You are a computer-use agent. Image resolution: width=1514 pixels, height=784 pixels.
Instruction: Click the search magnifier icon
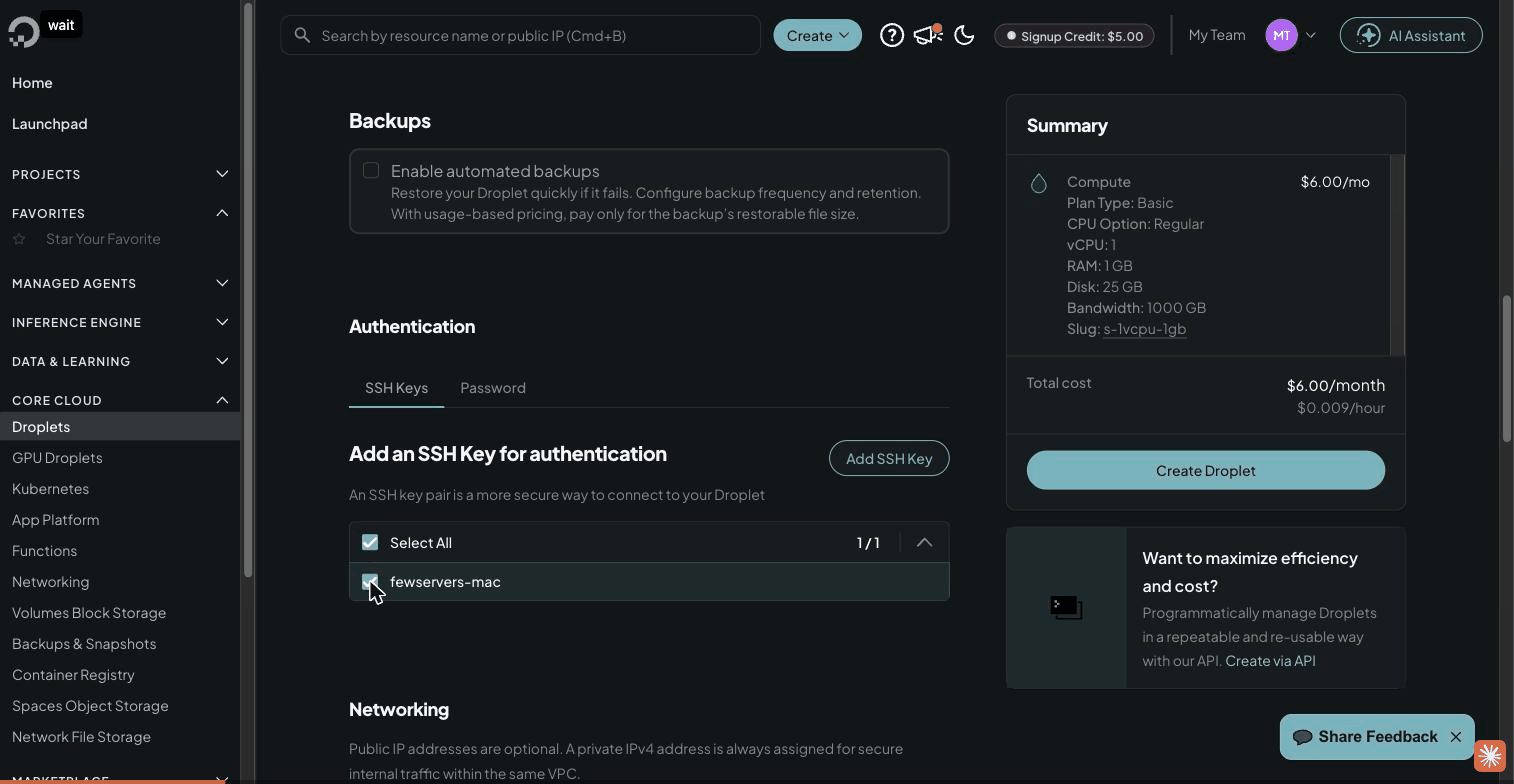tap(302, 35)
